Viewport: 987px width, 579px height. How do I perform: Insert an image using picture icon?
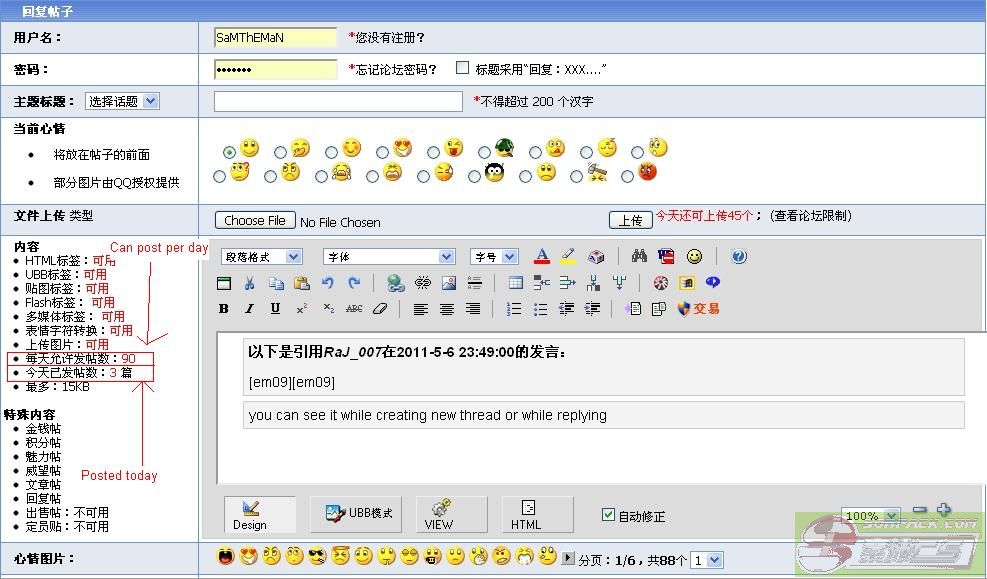[x=449, y=283]
